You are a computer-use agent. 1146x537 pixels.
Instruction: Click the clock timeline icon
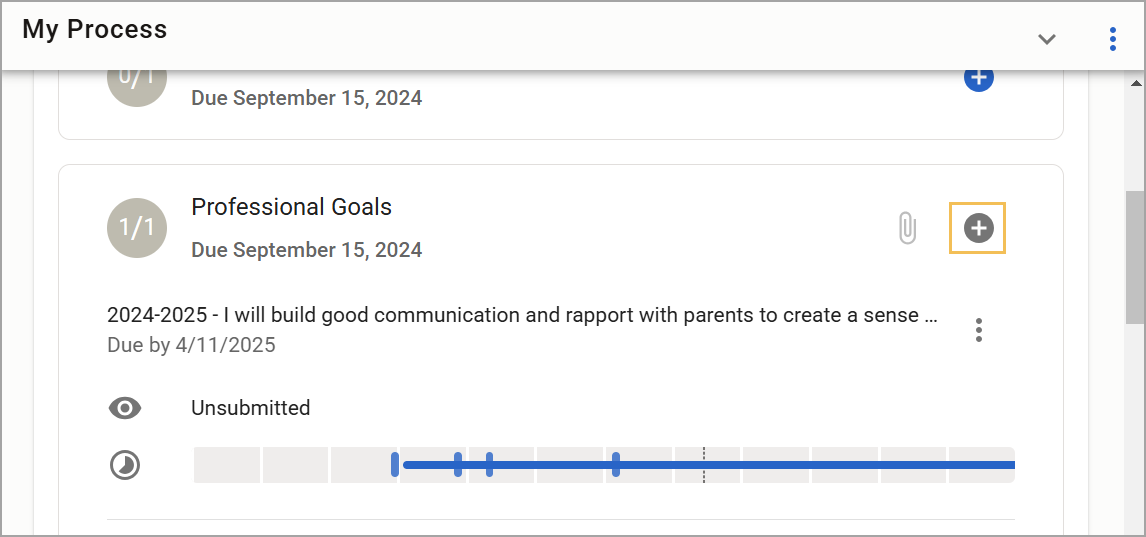tap(125, 465)
